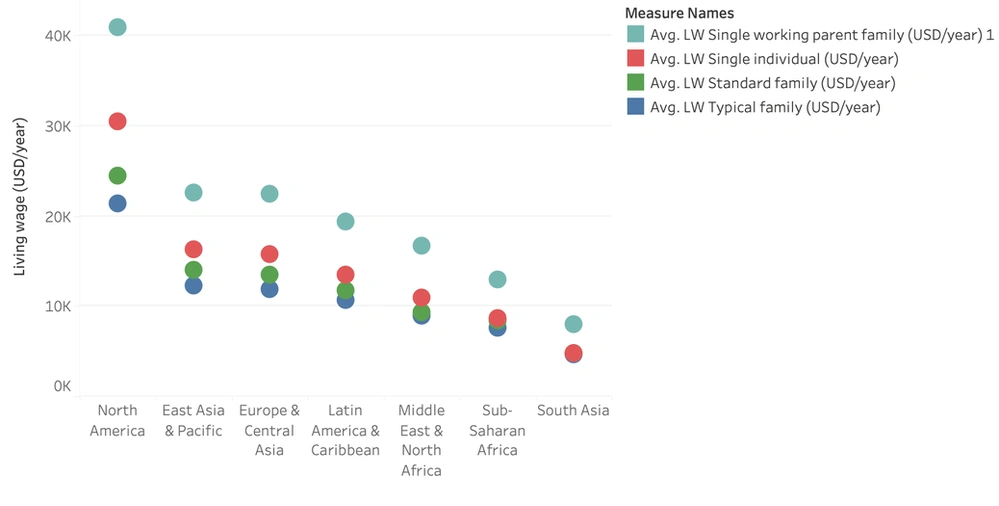
Task: Click the Measure Names legend title
Action: click(x=679, y=13)
